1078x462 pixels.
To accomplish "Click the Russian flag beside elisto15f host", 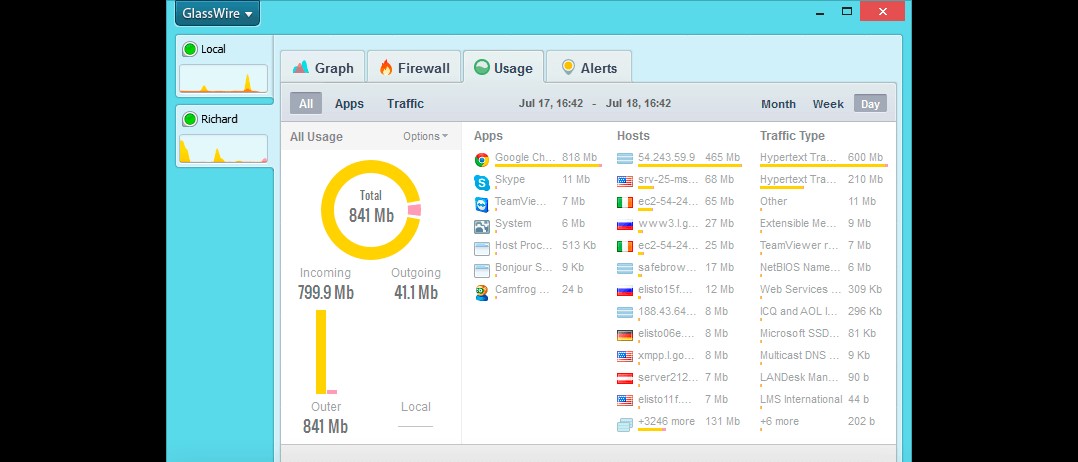I will (x=624, y=291).
